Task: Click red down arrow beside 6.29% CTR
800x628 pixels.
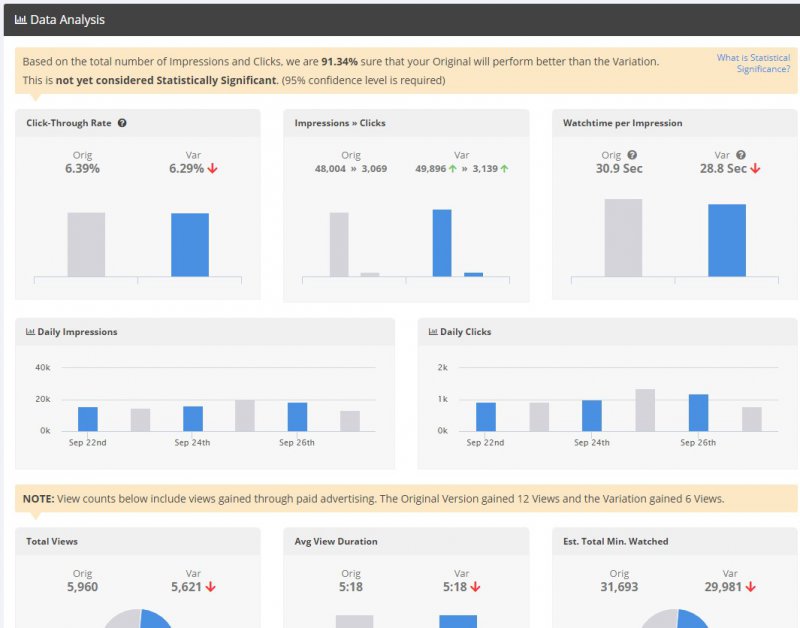Action: pos(213,169)
